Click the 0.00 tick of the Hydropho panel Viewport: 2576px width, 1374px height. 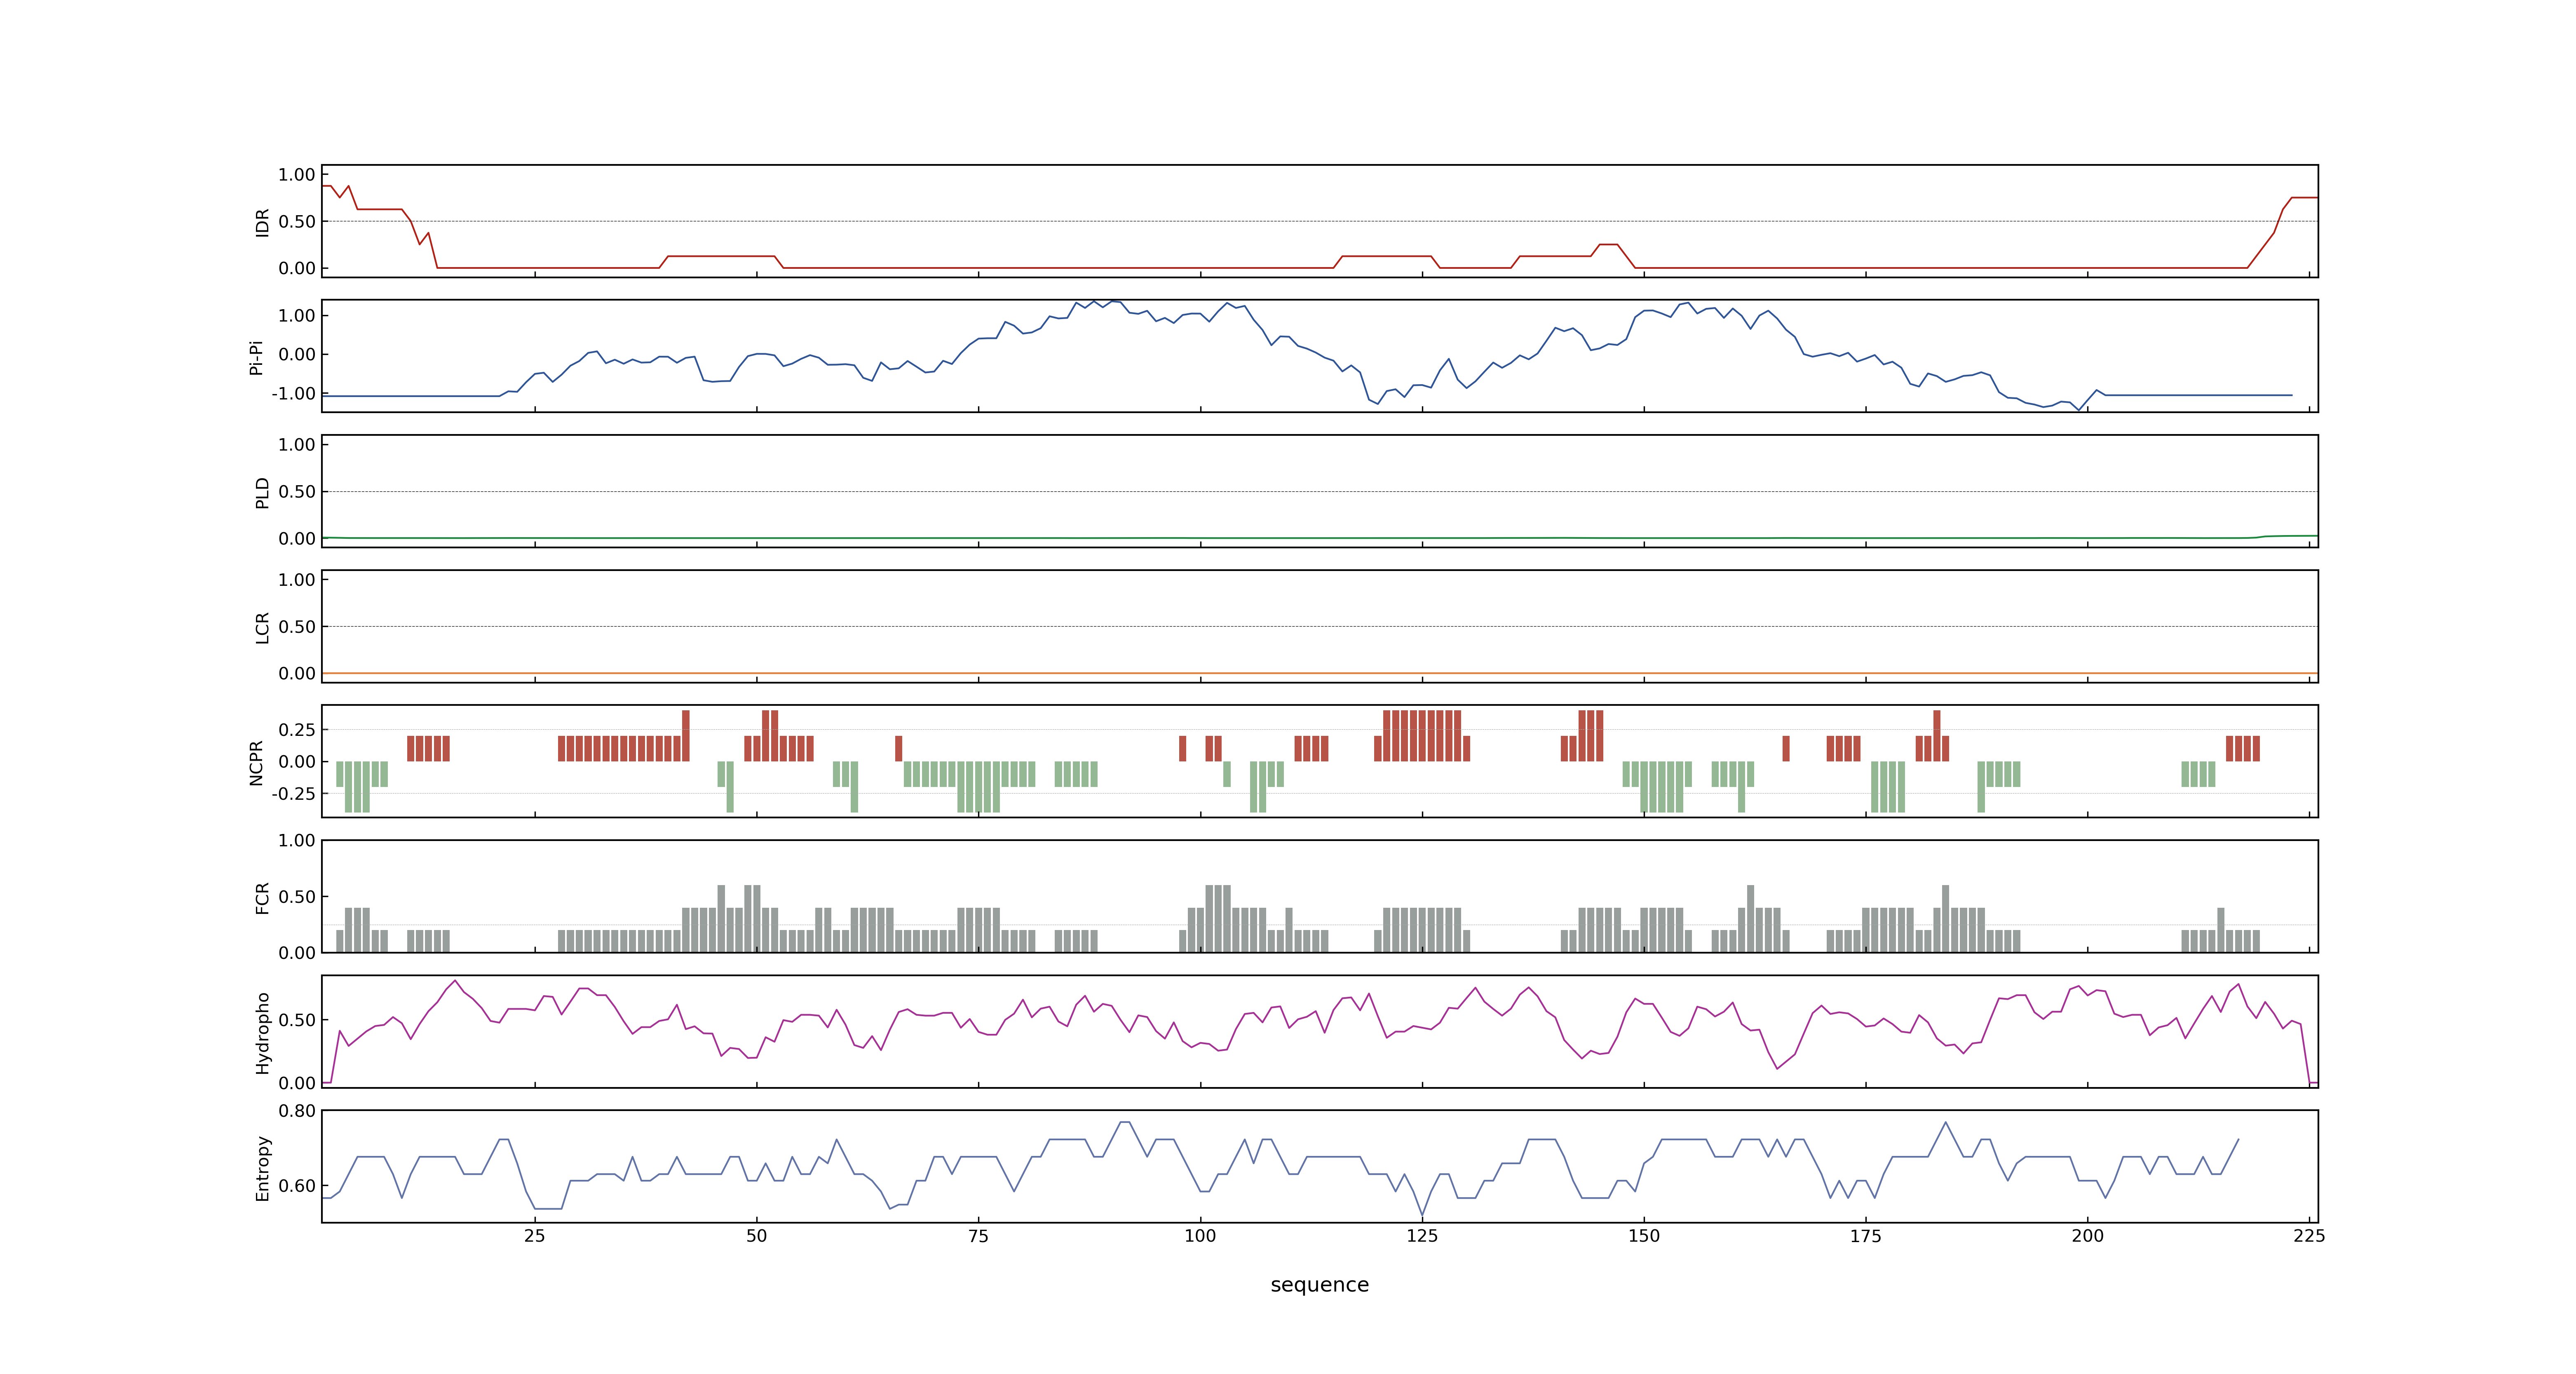[297, 1083]
